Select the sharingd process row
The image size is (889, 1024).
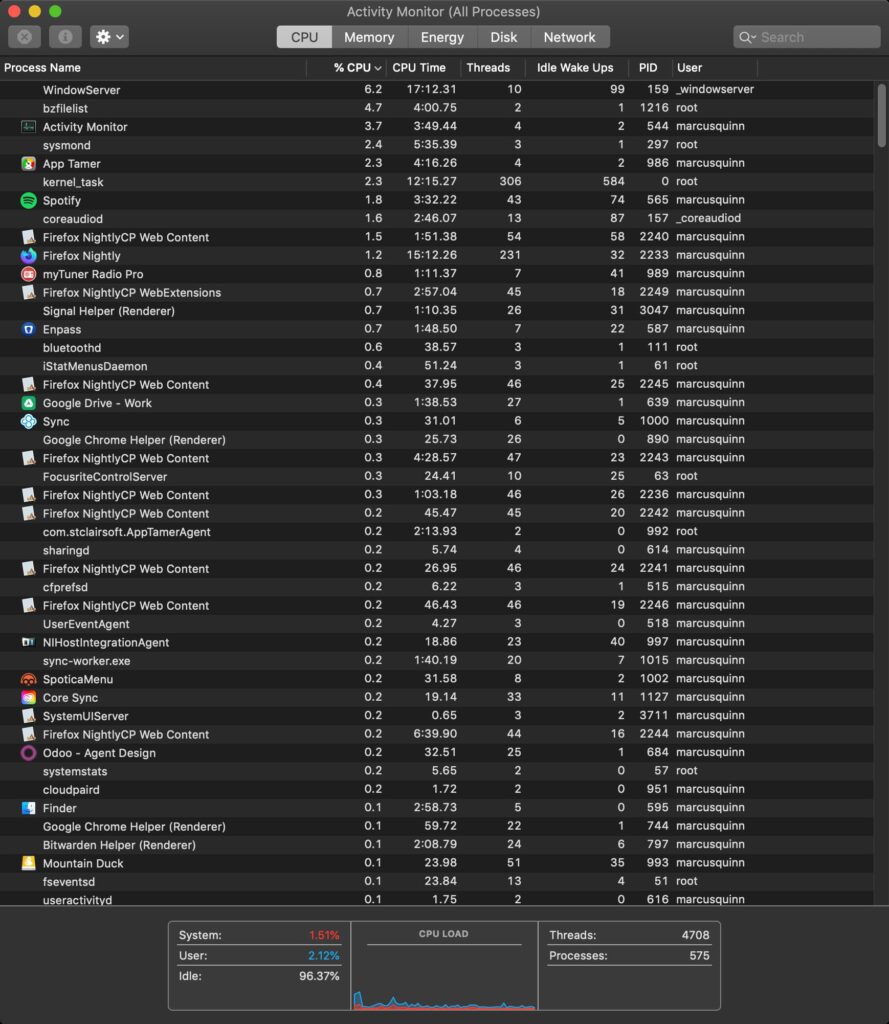436,550
